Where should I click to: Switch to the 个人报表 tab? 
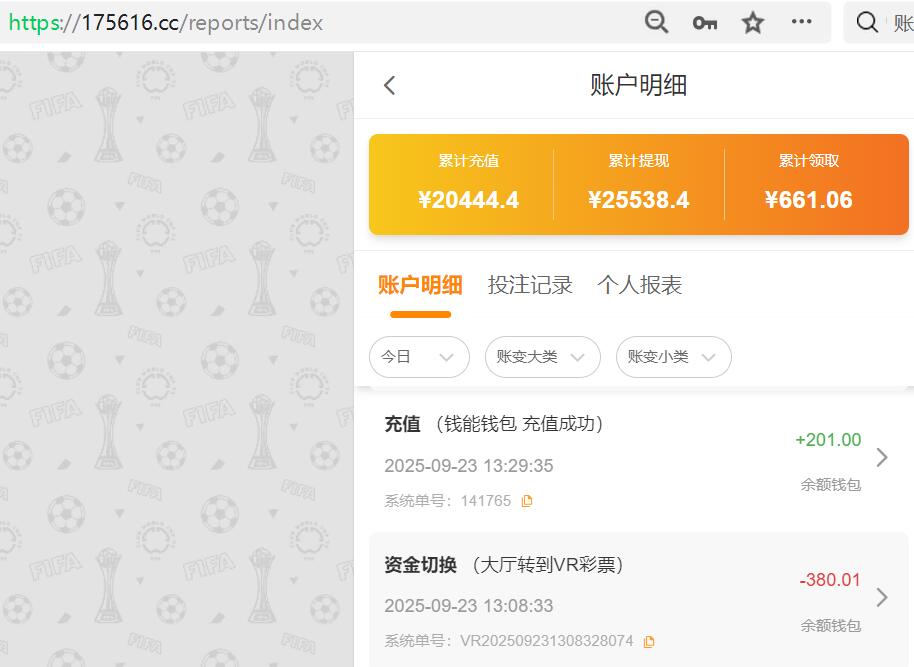coord(643,285)
